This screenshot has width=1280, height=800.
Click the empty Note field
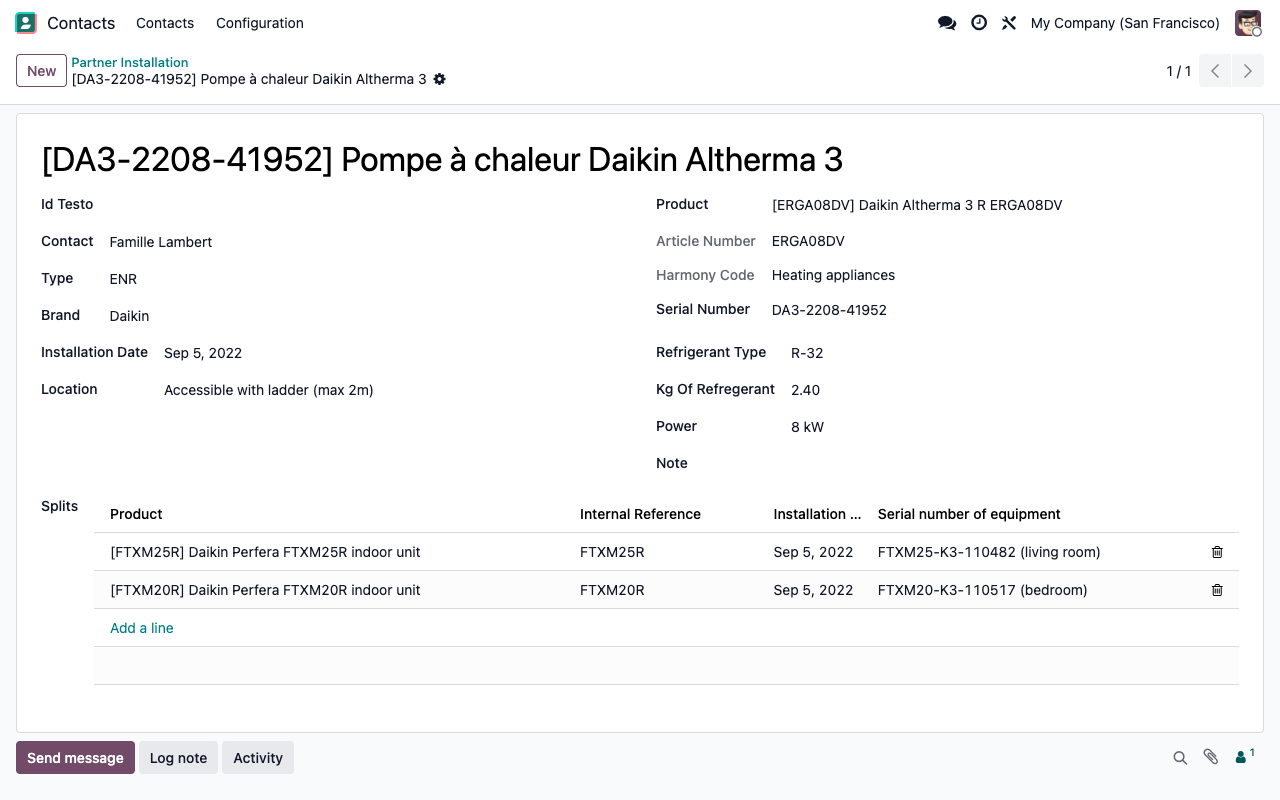click(x=1015, y=464)
